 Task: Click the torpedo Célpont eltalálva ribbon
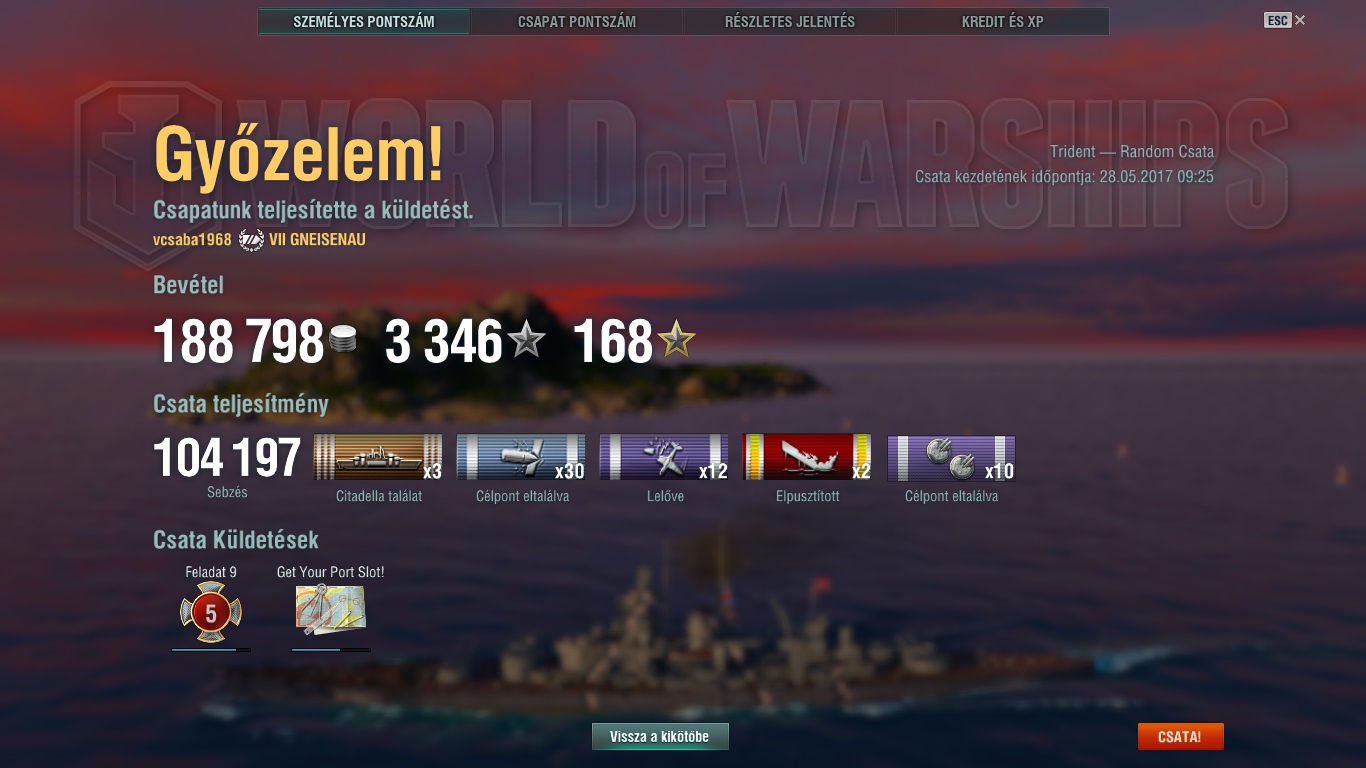click(521, 458)
